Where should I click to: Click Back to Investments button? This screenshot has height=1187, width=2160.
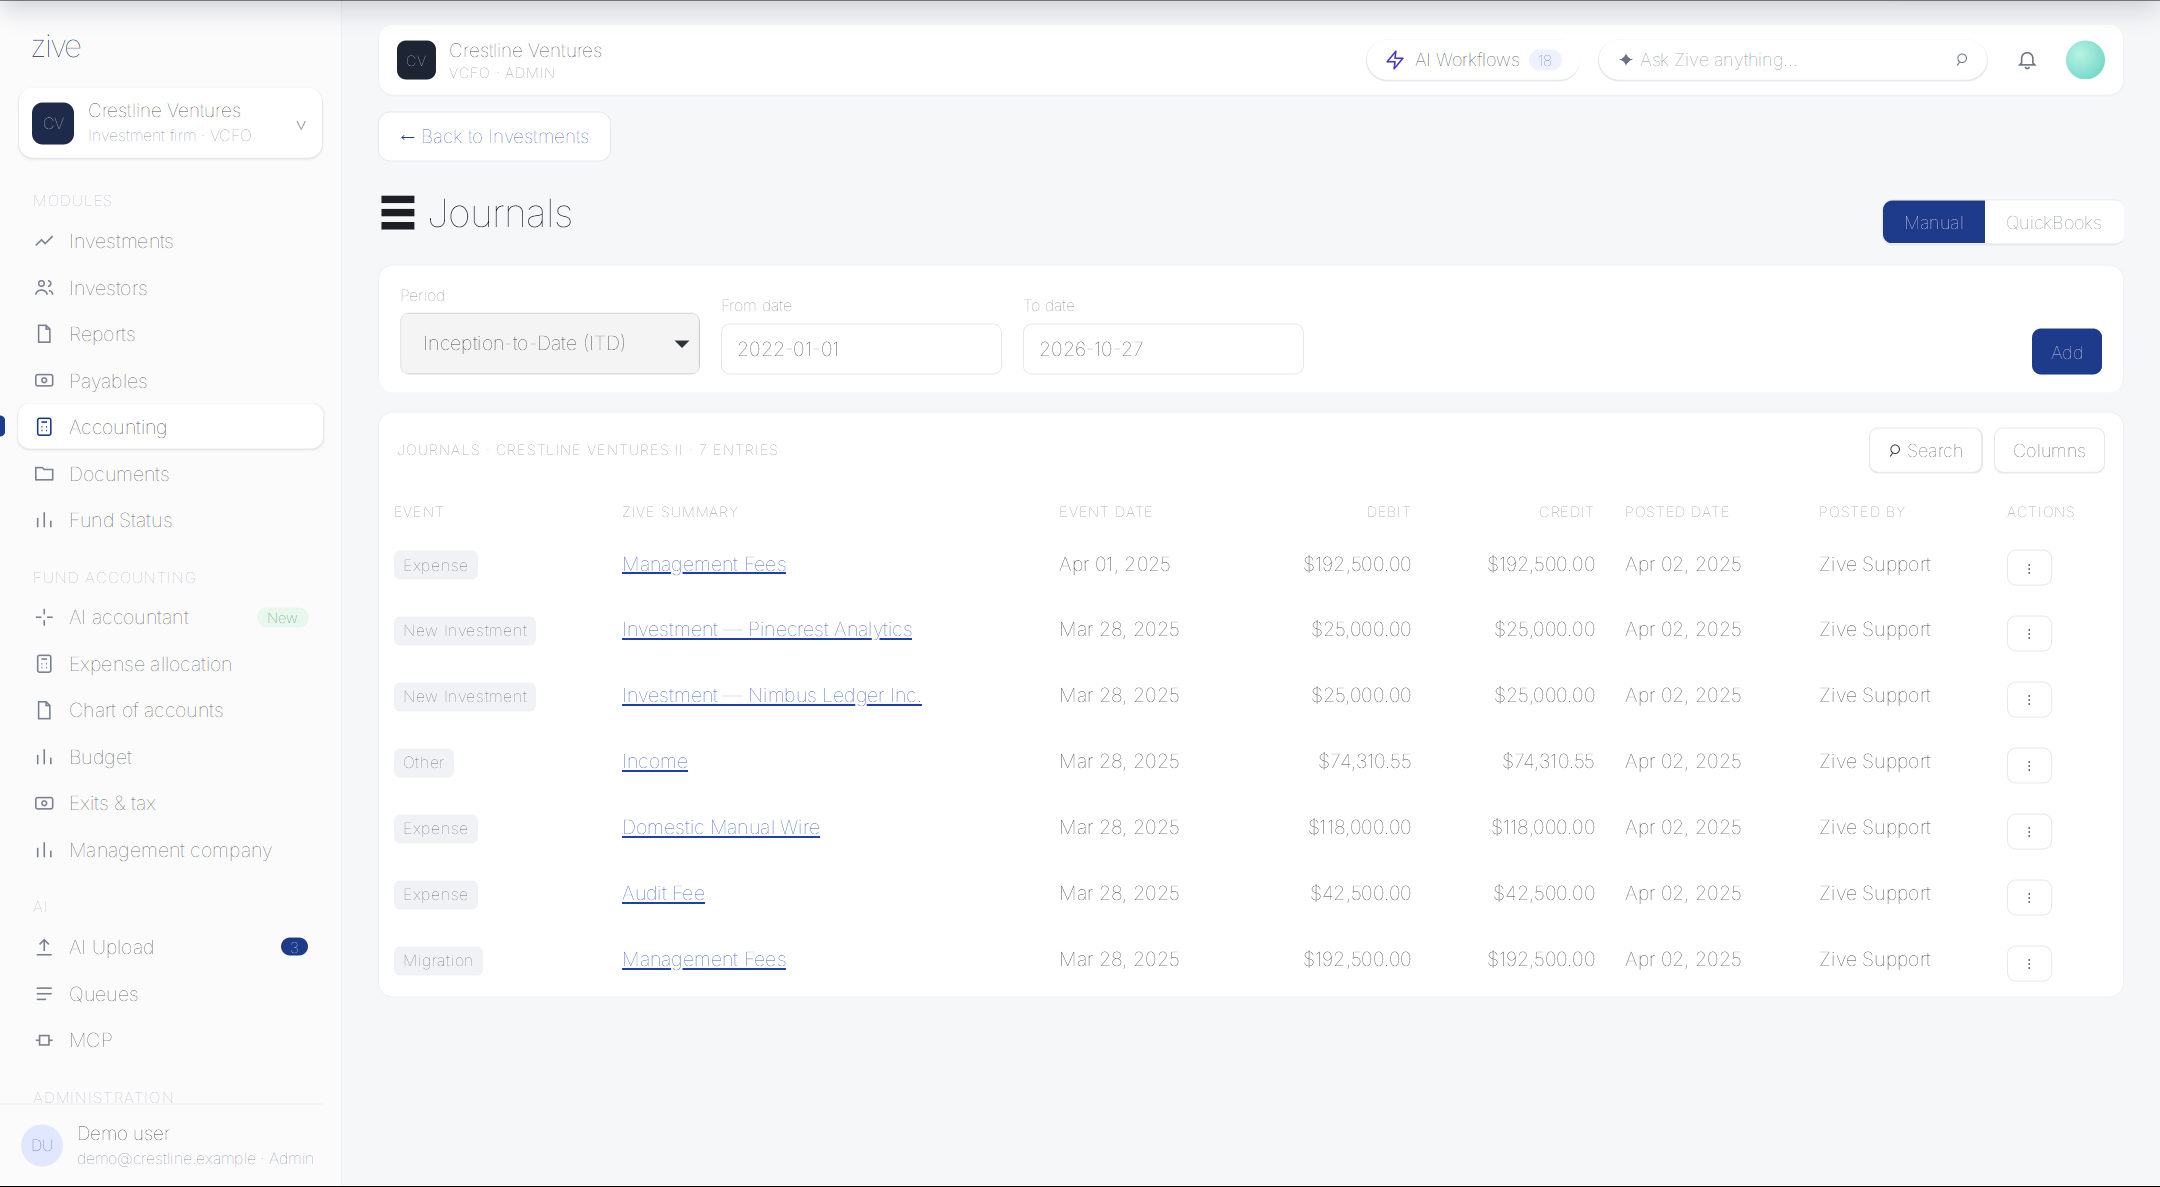click(494, 136)
